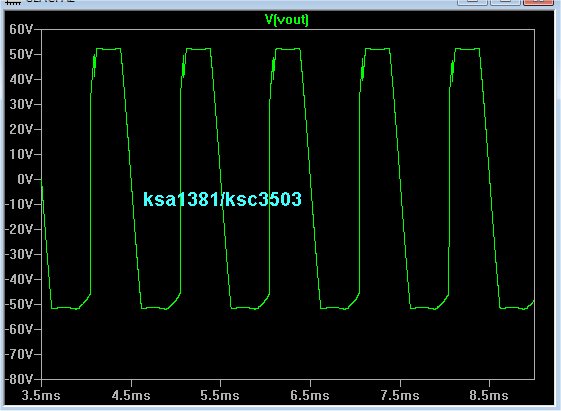
Task: Click the 8.5ms time axis label
Action: 489,396
